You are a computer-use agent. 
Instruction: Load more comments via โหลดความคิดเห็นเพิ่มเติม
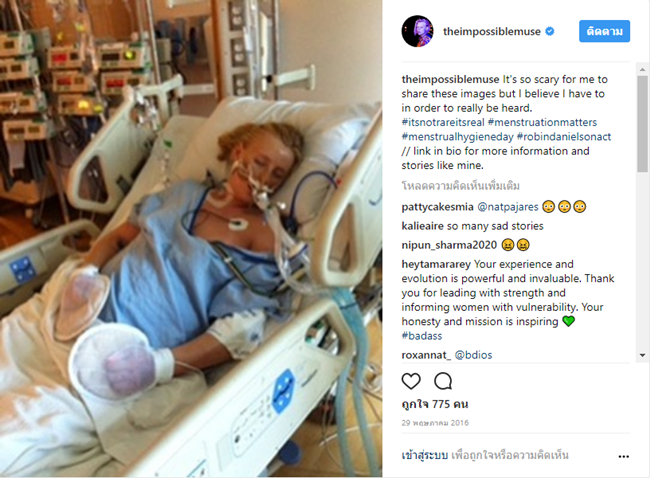click(461, 186)
